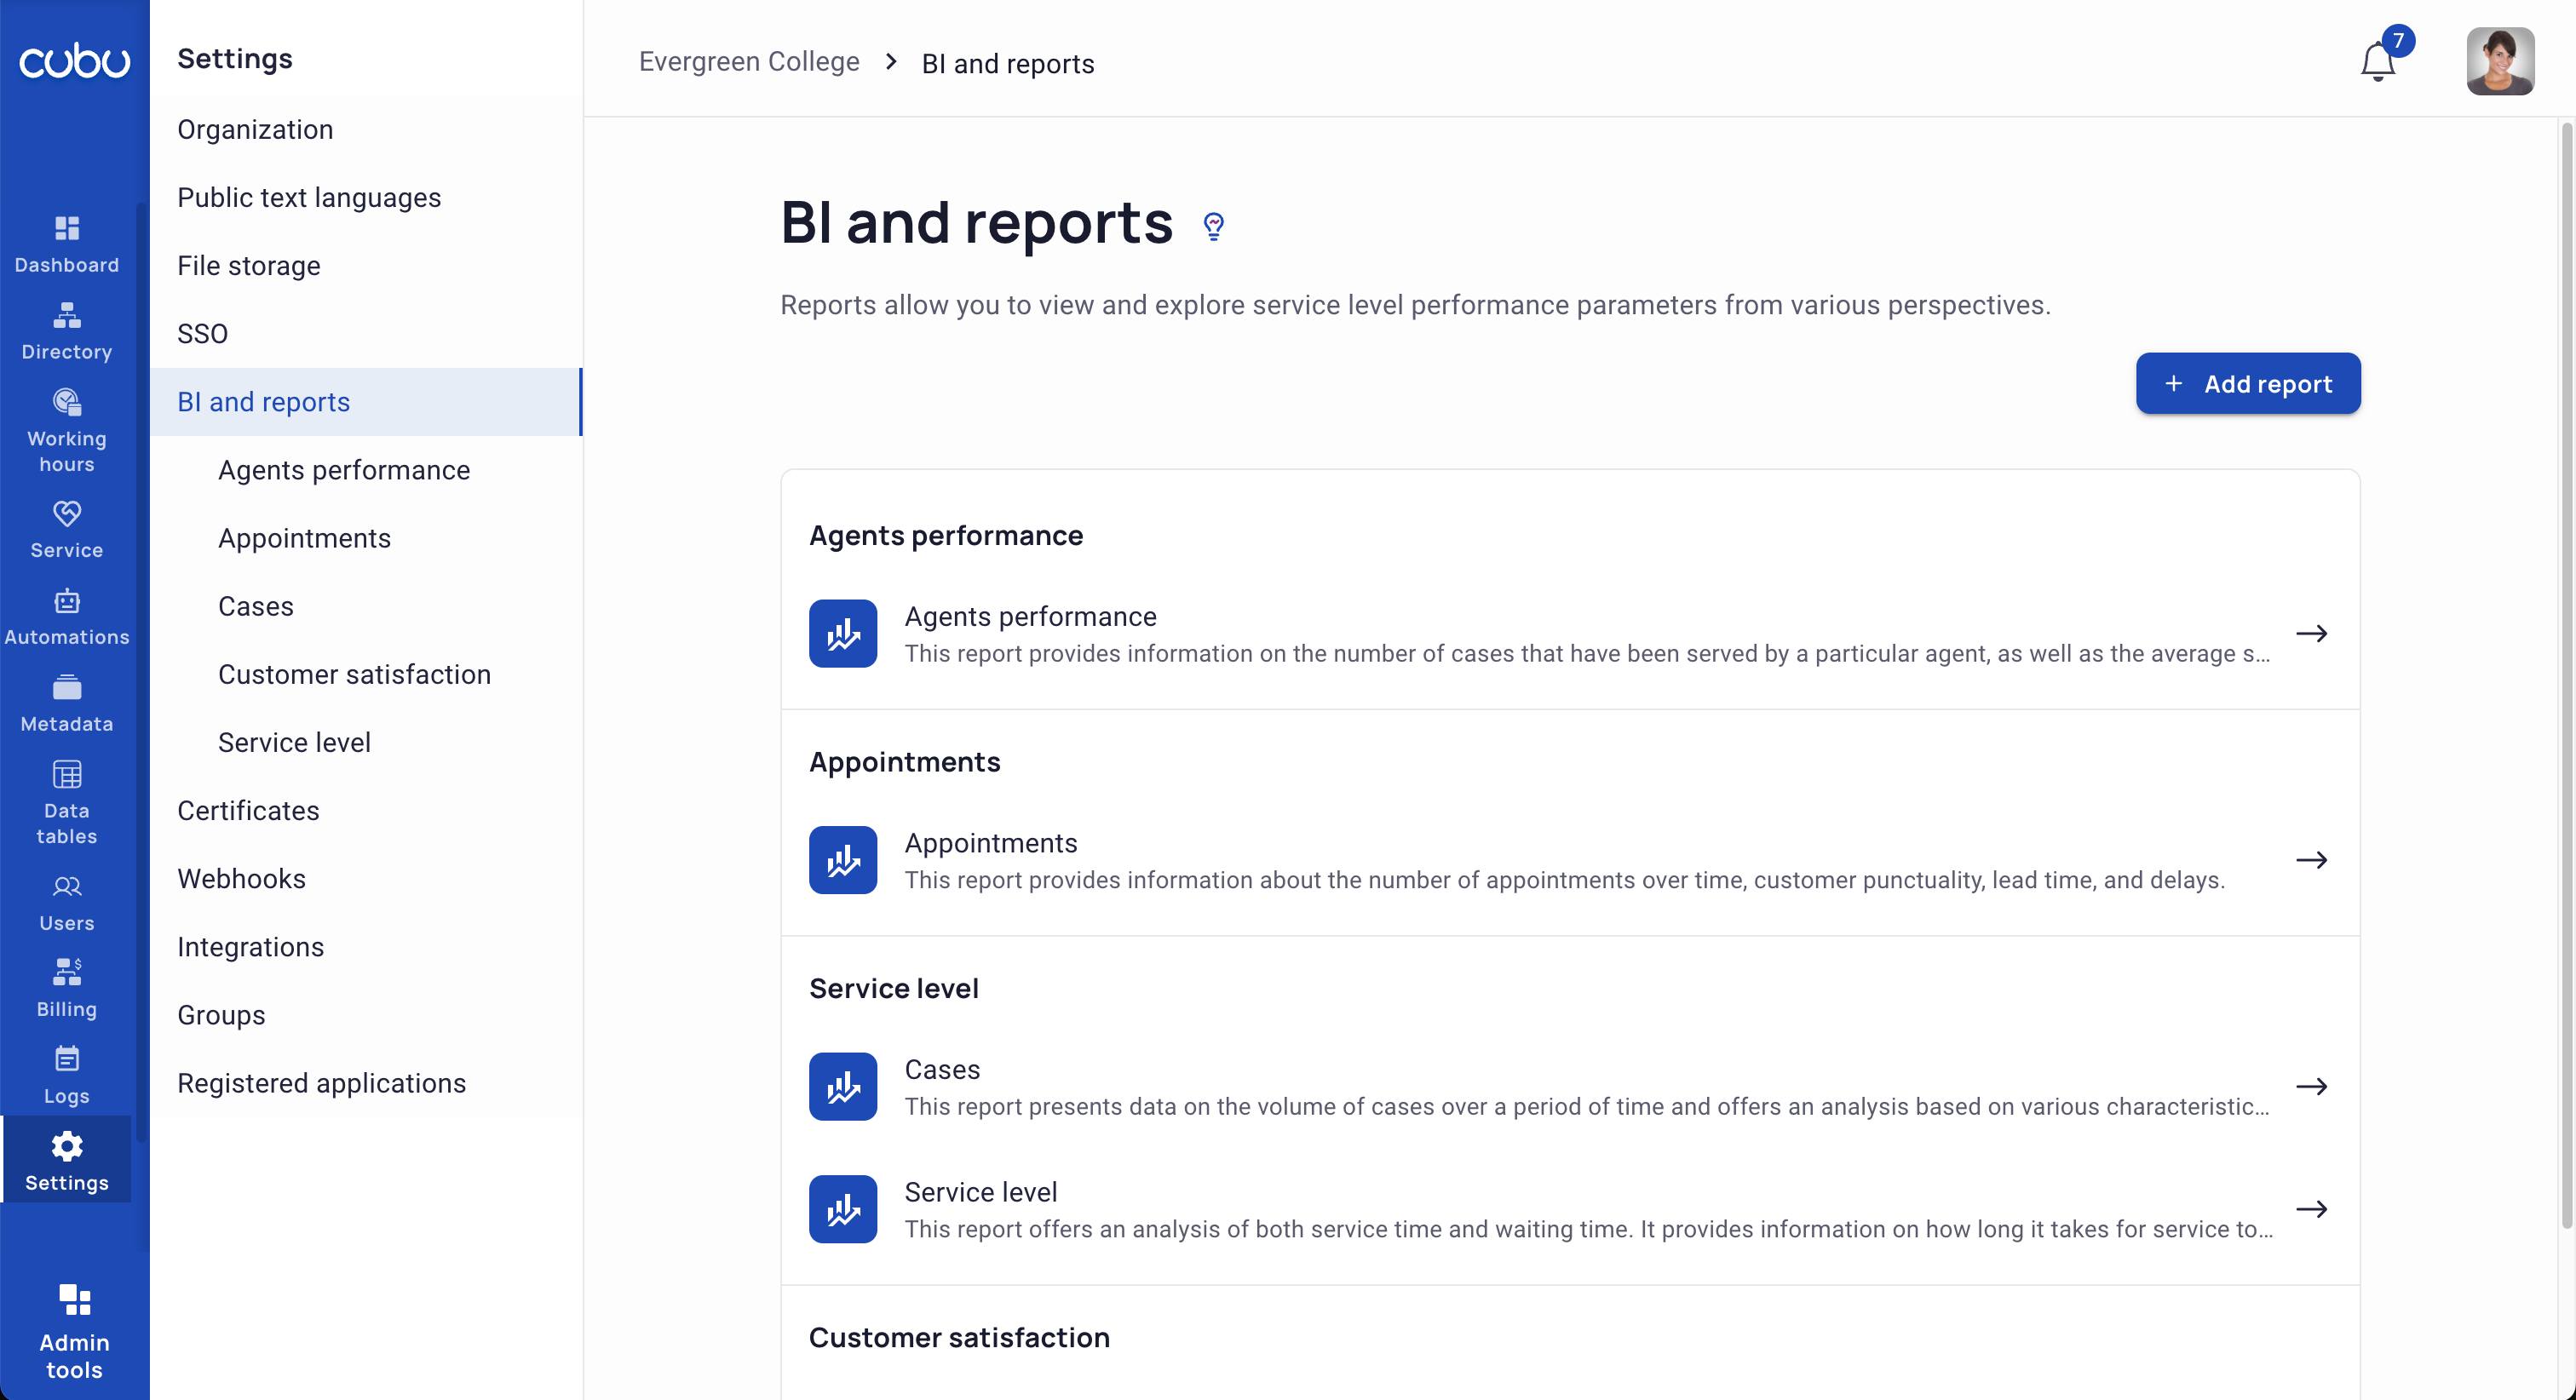Open Groups settings
Image resolution: width=2576 pixels, height=1400 pixels.
(366, 1015)
